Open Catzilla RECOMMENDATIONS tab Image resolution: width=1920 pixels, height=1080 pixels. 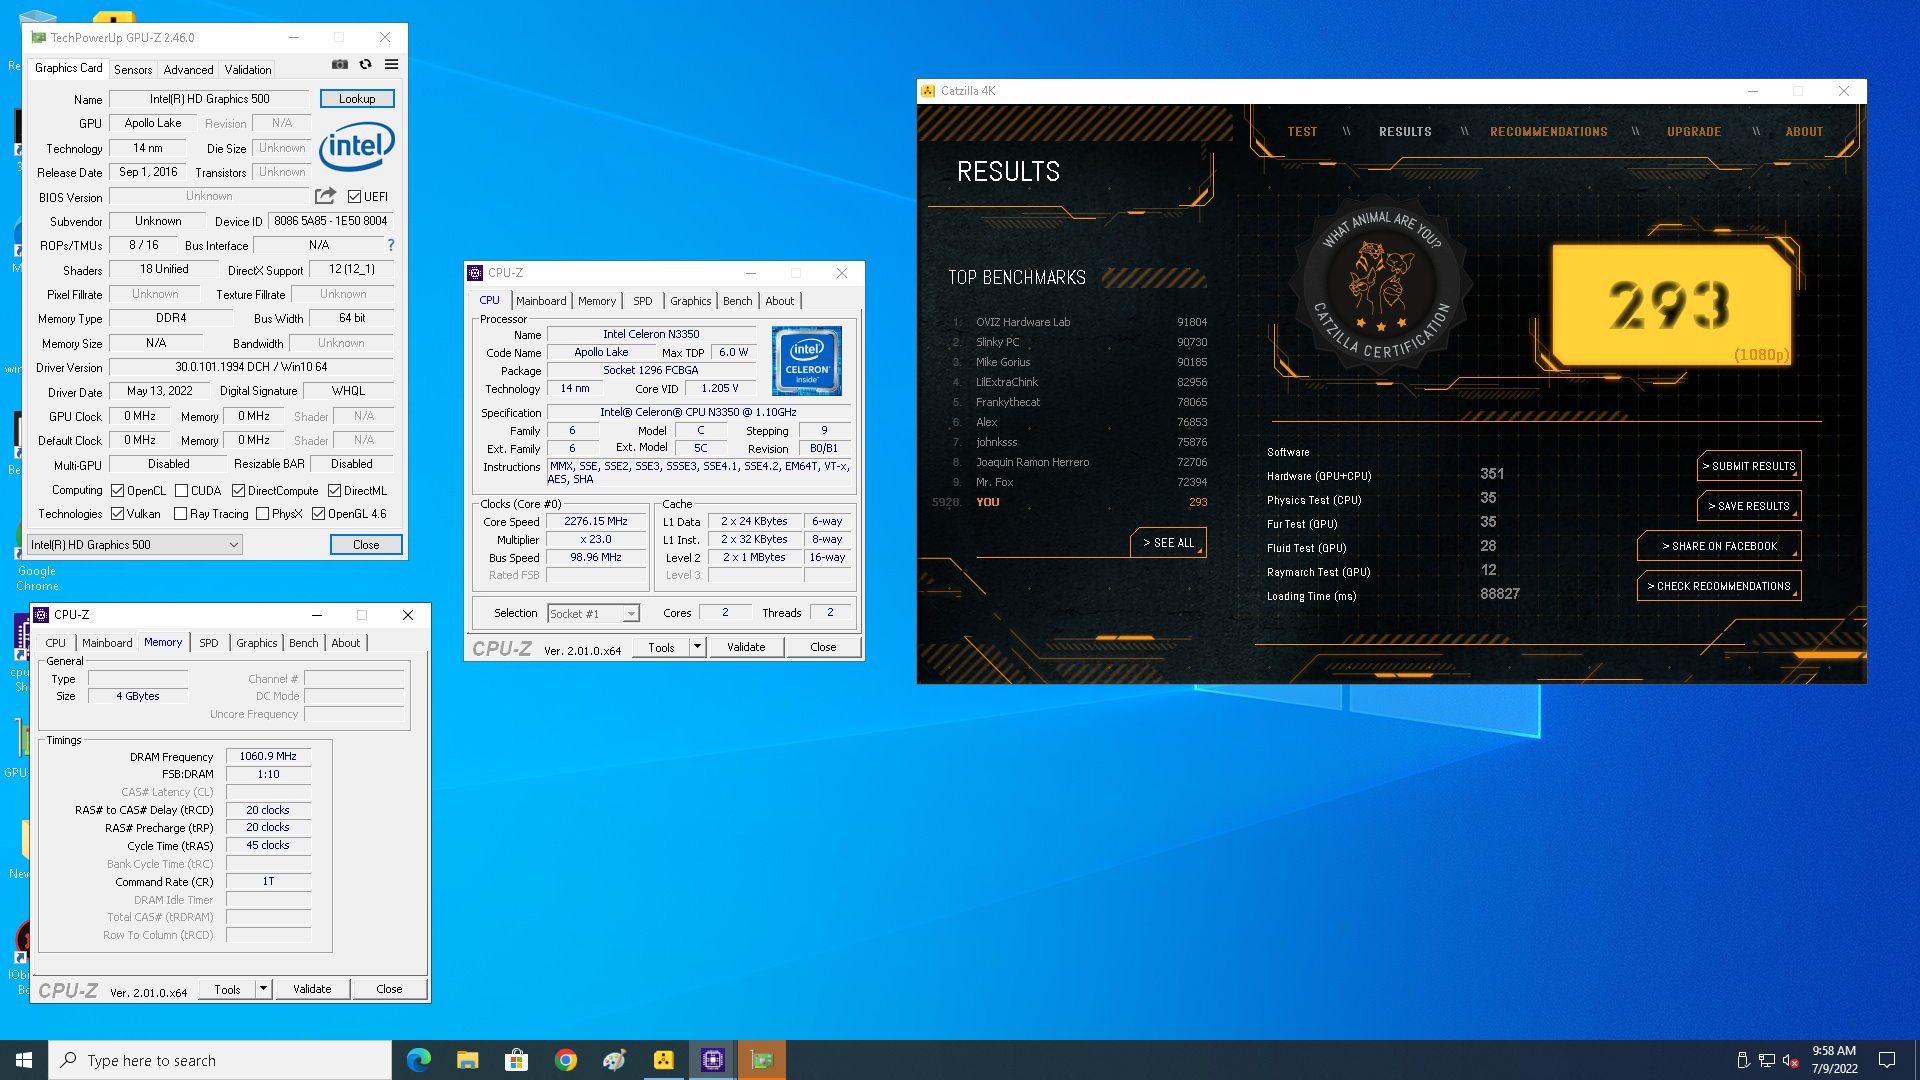1549,132
